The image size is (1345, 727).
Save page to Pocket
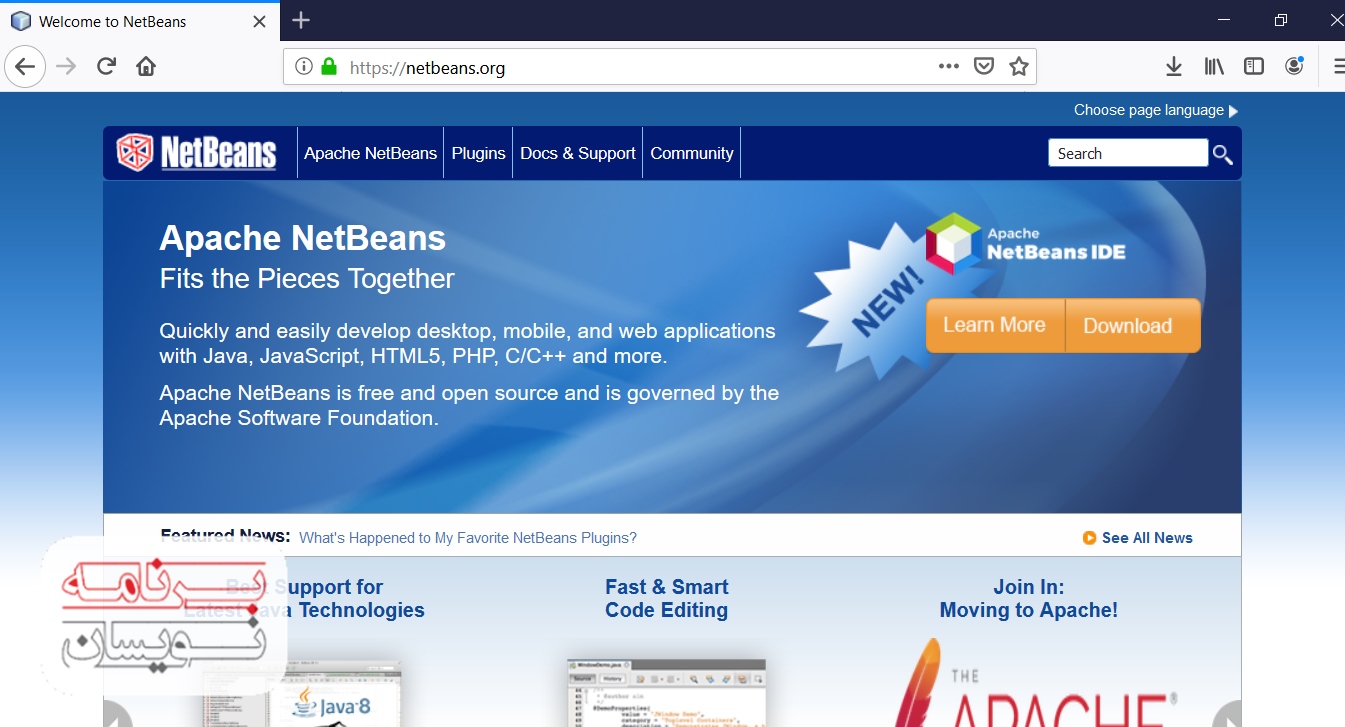[x=984, y=67]
